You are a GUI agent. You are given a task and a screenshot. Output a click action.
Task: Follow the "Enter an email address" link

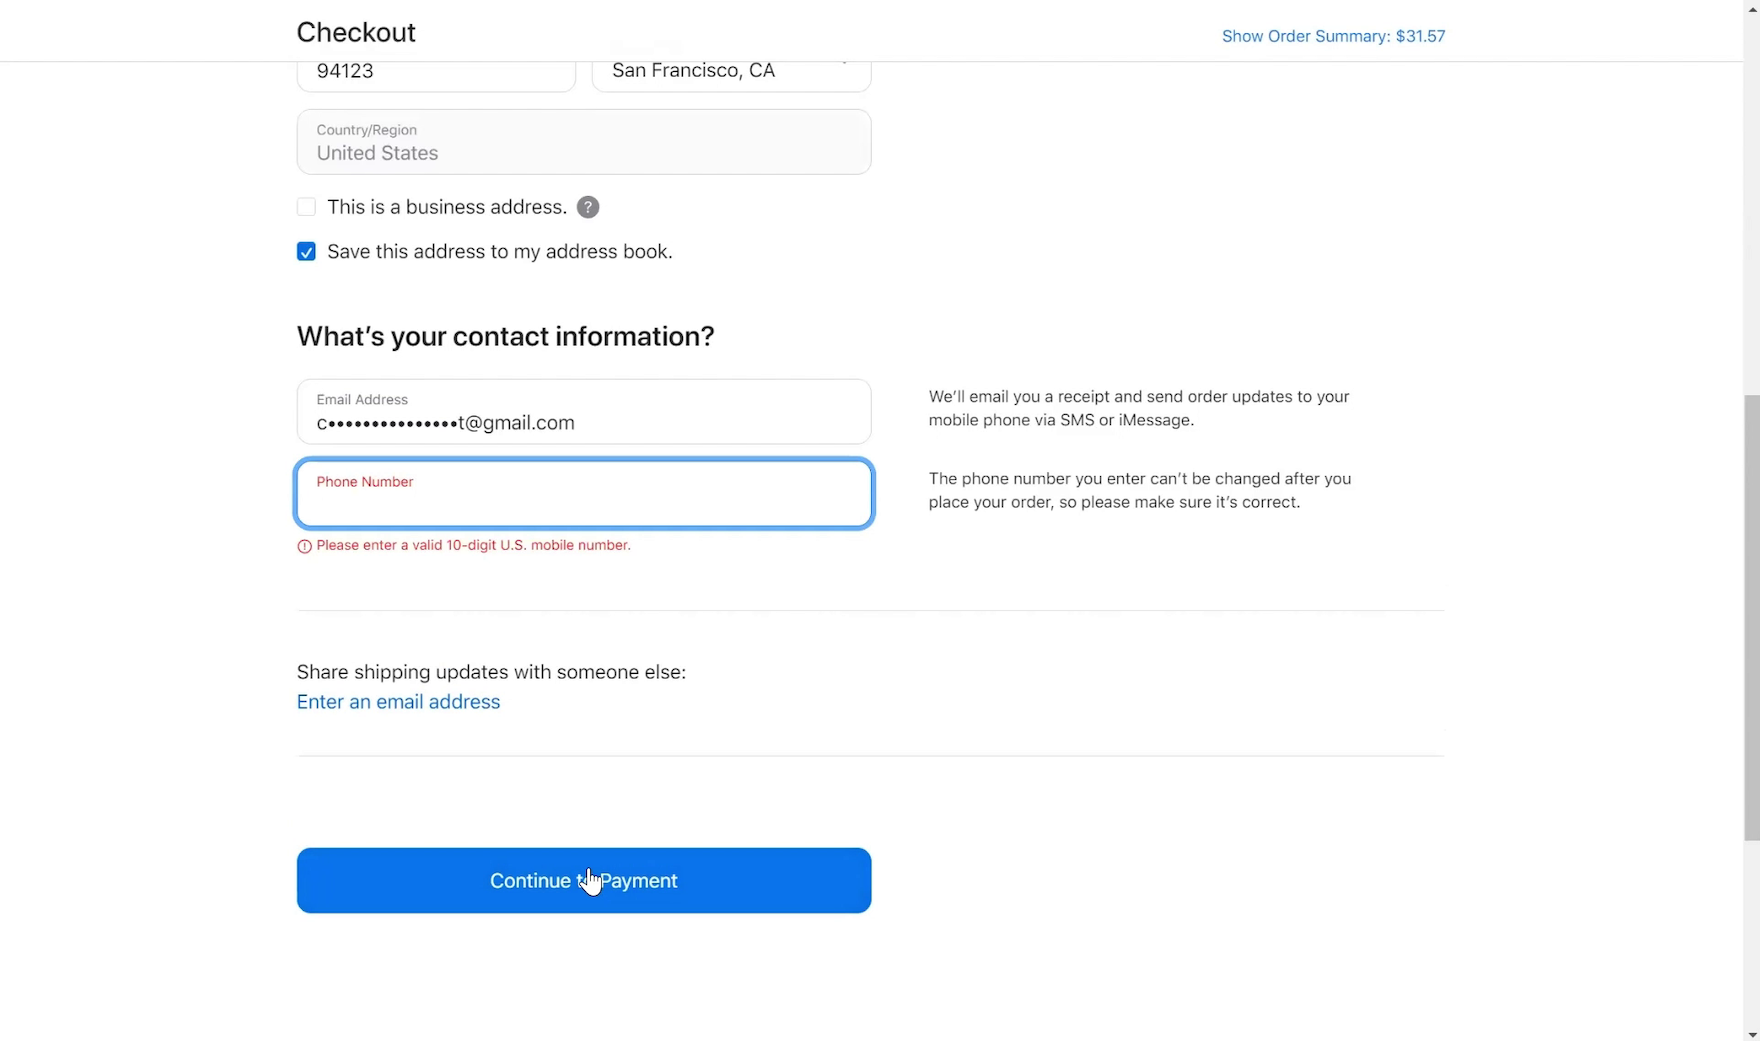point(398,702)
